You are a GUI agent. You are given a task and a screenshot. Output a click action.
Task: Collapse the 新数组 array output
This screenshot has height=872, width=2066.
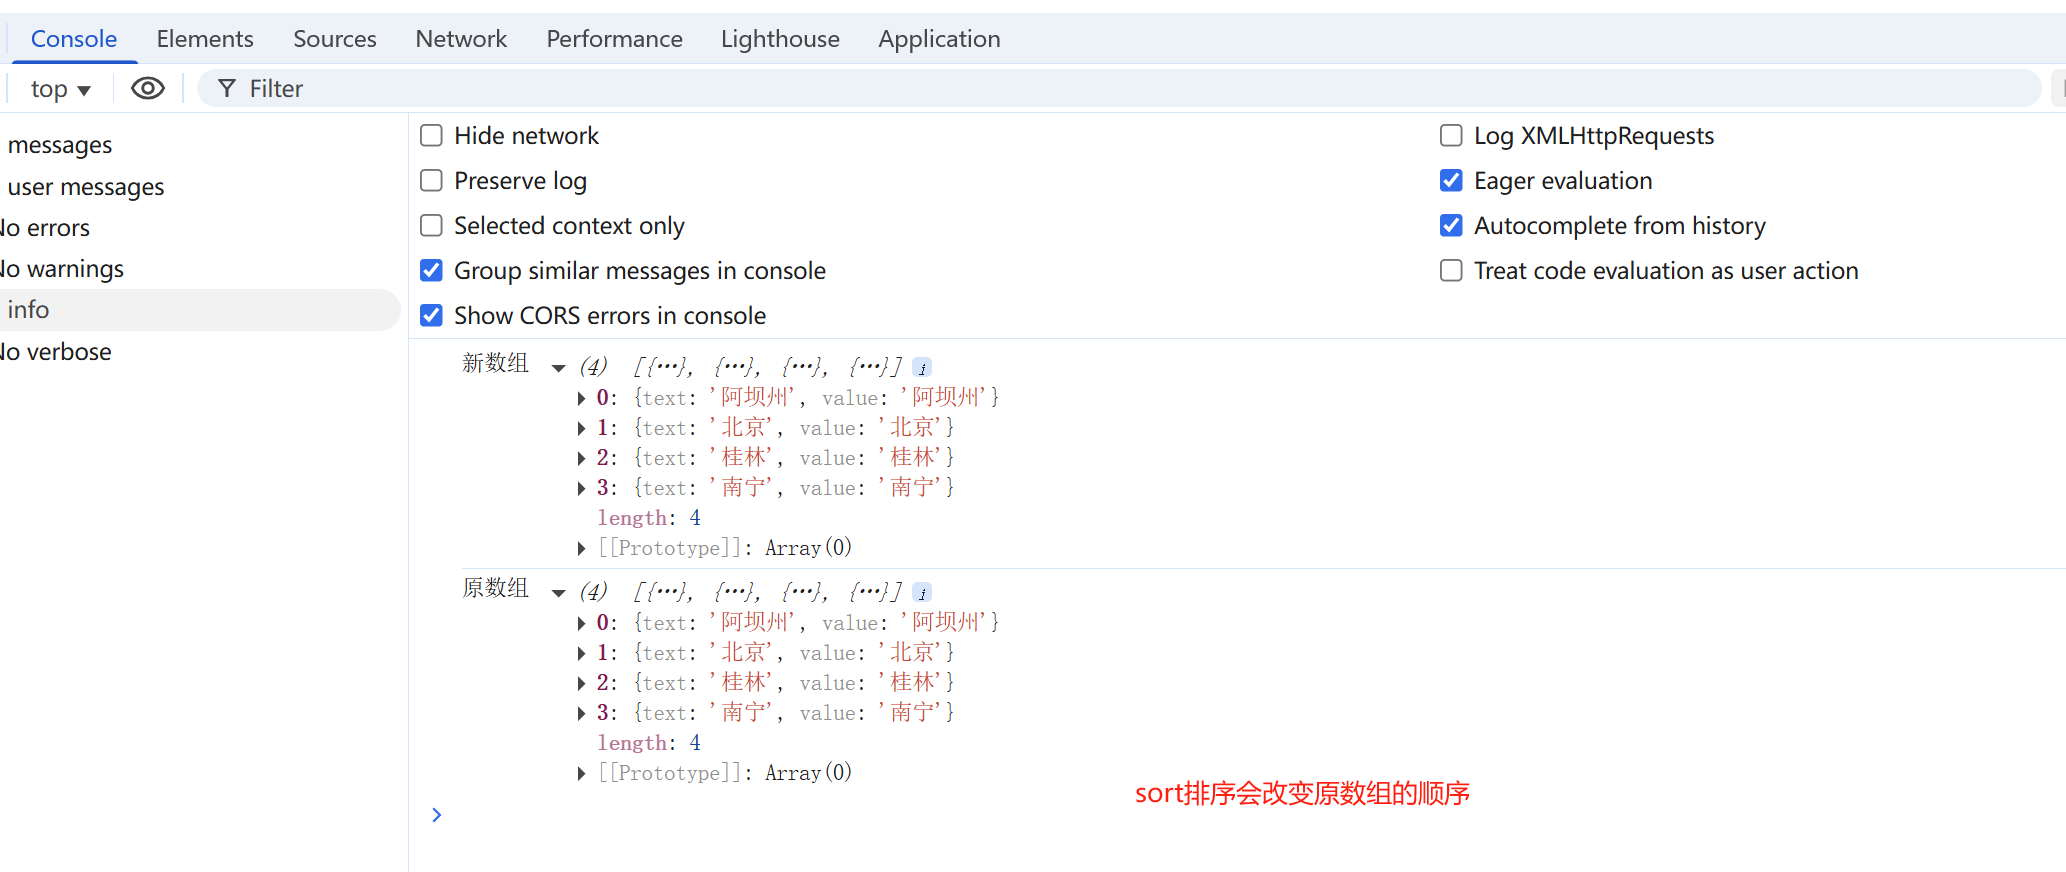559,368
